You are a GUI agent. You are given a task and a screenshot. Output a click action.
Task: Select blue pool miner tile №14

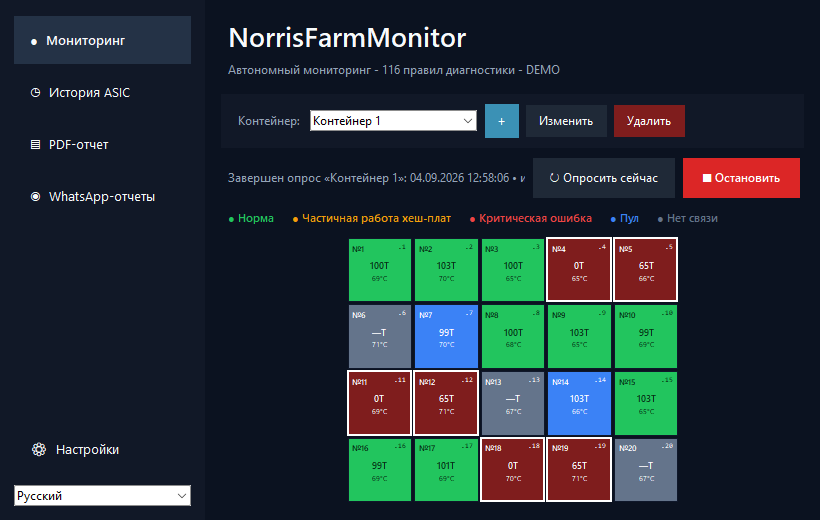(x=579, y=403)
